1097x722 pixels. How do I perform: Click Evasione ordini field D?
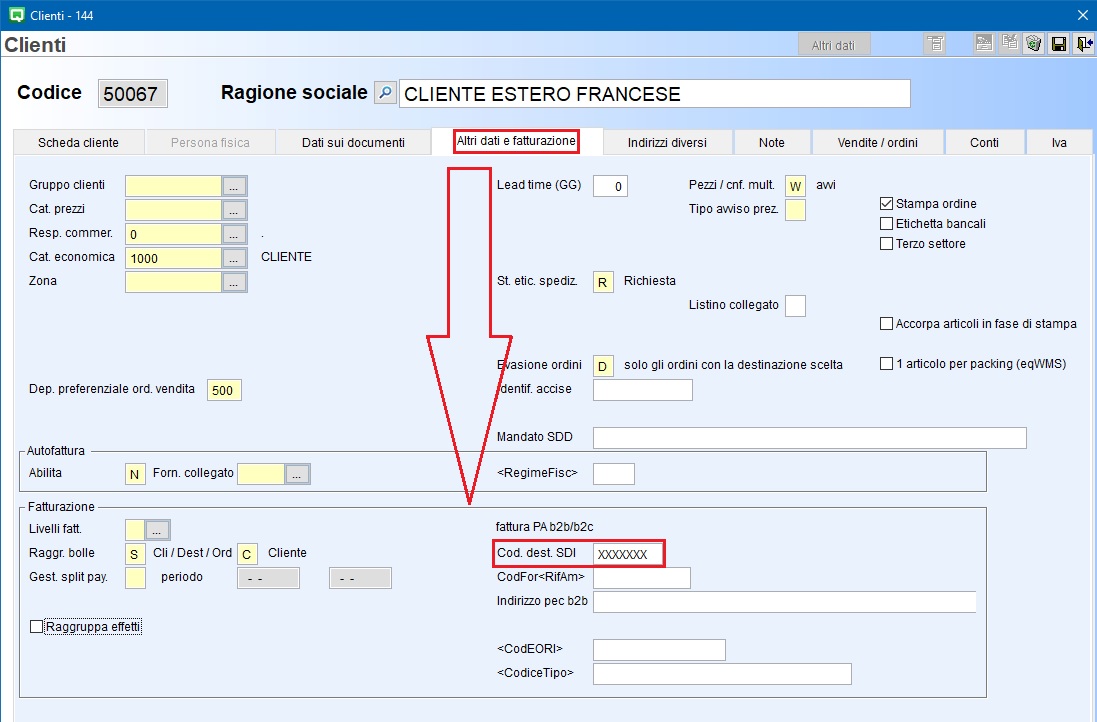(603, 366)
